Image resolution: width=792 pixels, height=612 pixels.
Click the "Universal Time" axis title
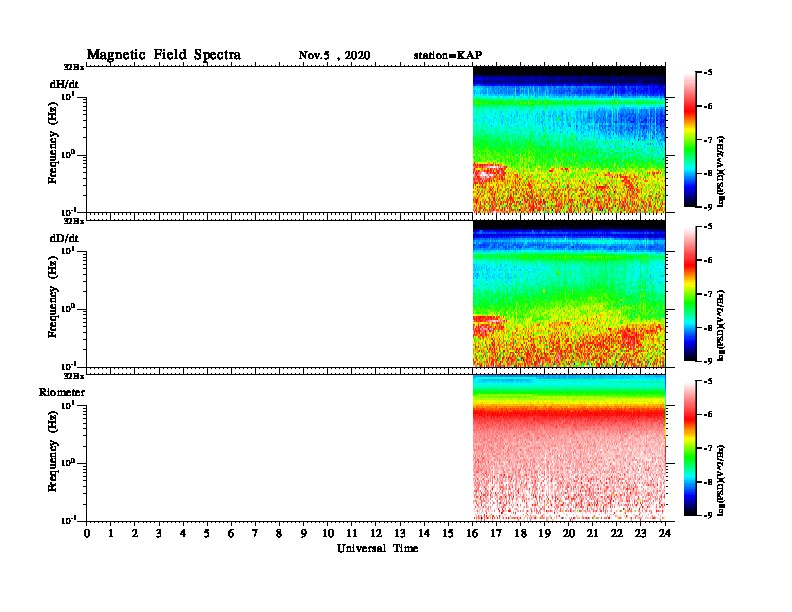[377, 548]
